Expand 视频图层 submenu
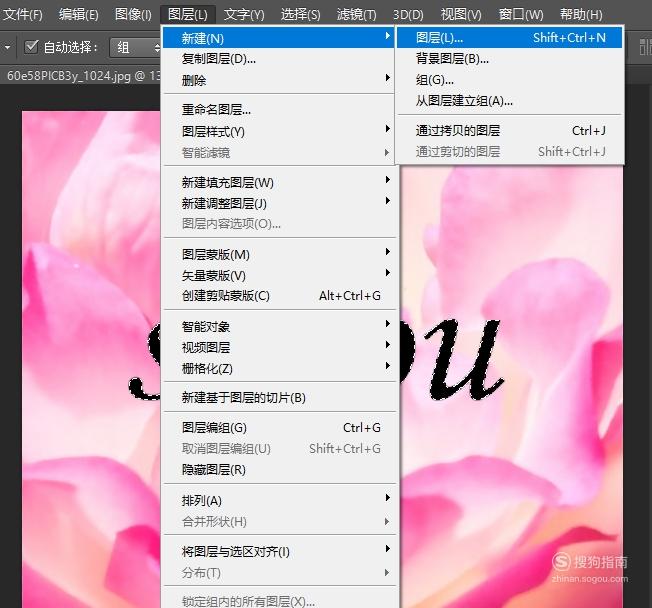Screen dimensions: 652x608 (278, 347)
